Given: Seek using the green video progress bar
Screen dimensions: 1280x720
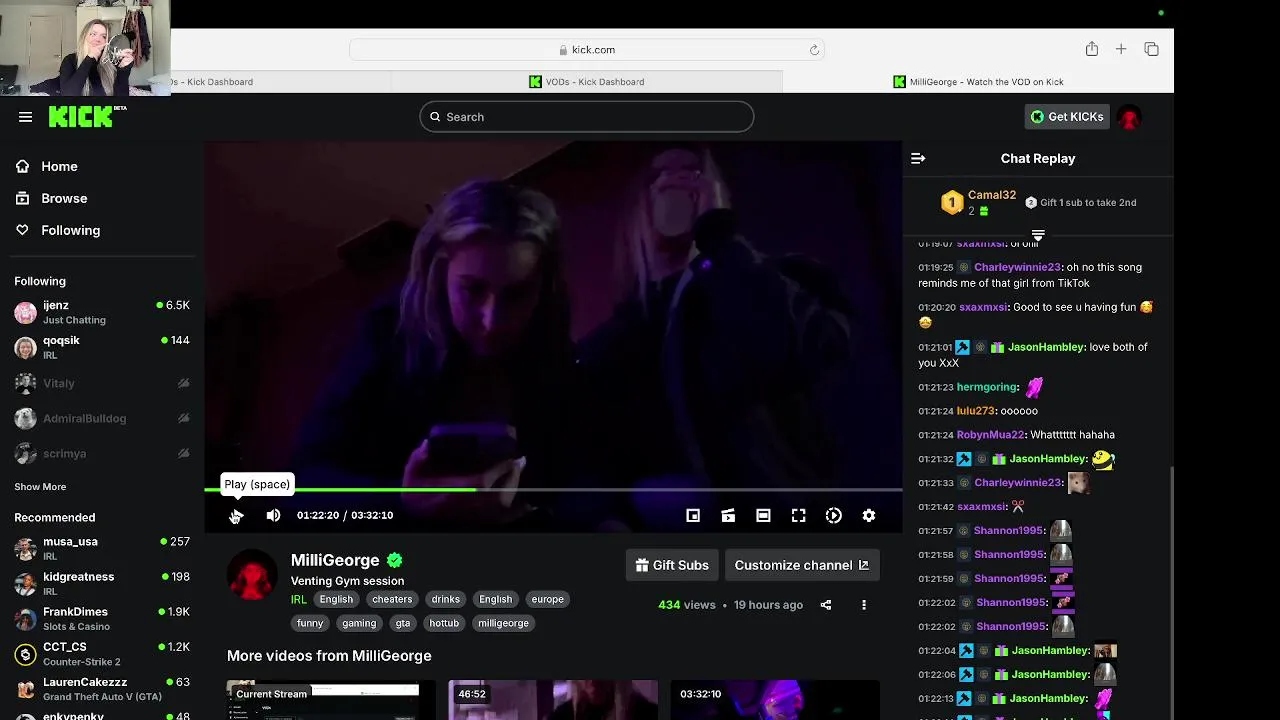Looking at the screenshot, I should (x=553, y=489).
